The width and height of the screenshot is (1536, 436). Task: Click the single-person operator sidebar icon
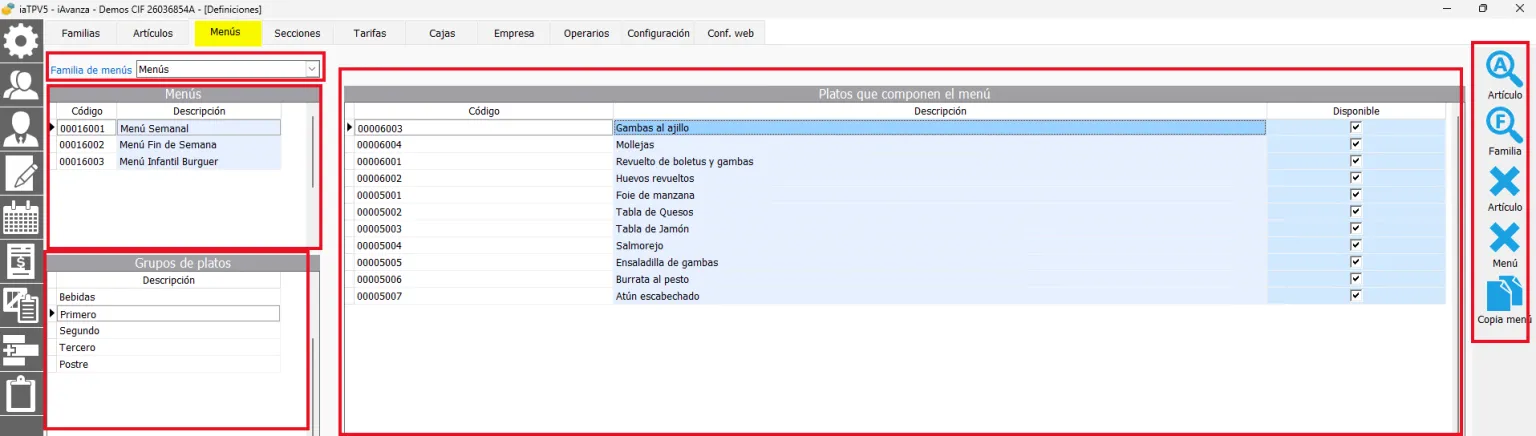tap(21, 128)
